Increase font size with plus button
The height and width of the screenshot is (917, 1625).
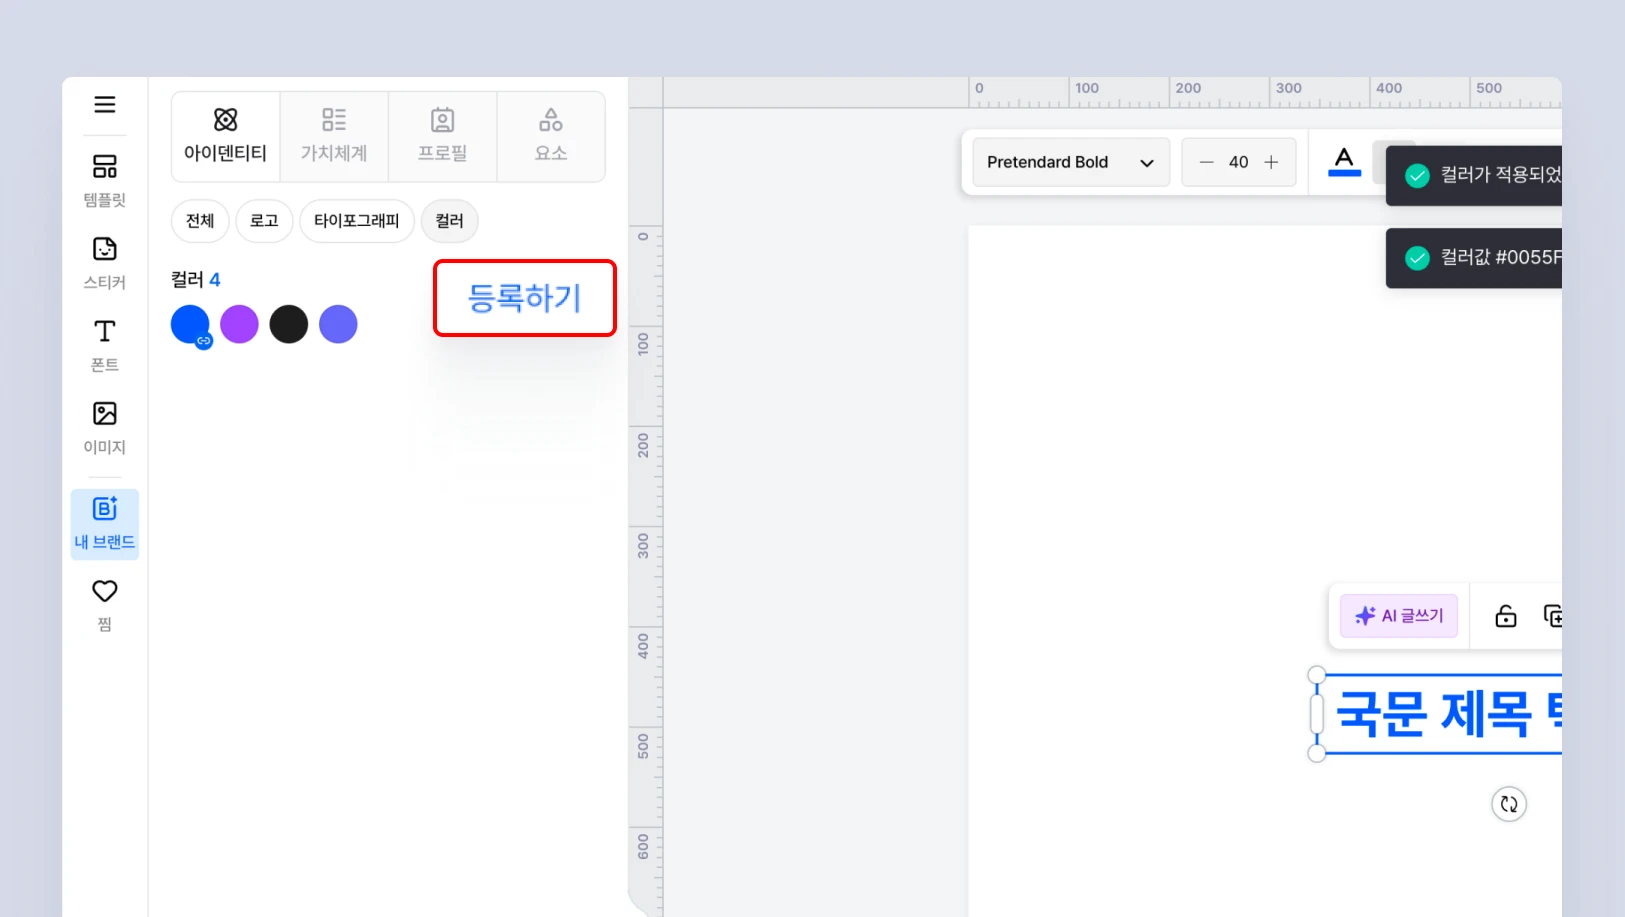(x=1271, y=162)
